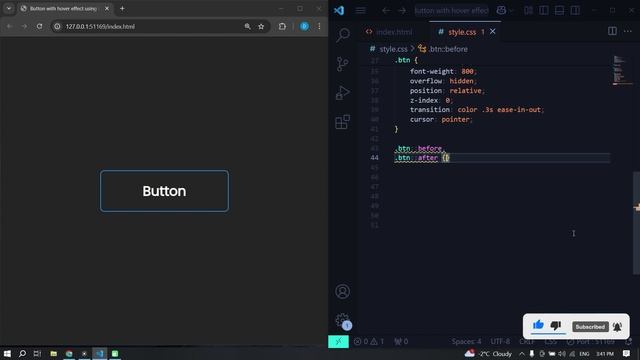Open Manage gear icon in VS Code

tap(342, 320)
